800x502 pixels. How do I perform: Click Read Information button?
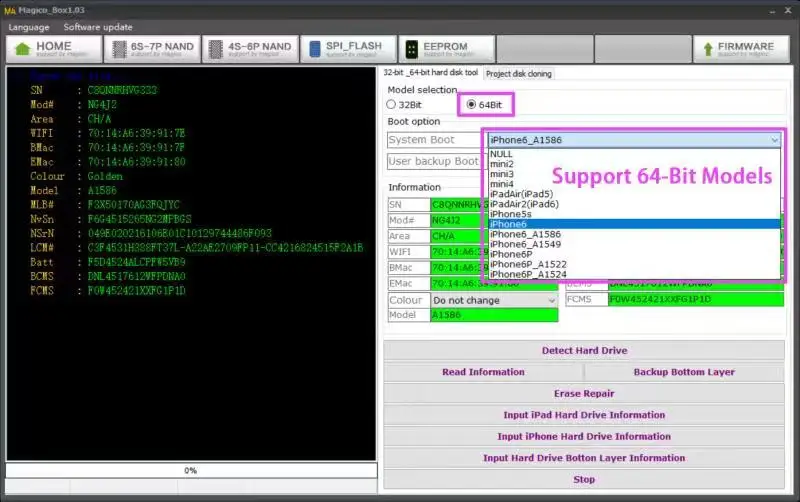pyautogui.click(x=483, y=372)
